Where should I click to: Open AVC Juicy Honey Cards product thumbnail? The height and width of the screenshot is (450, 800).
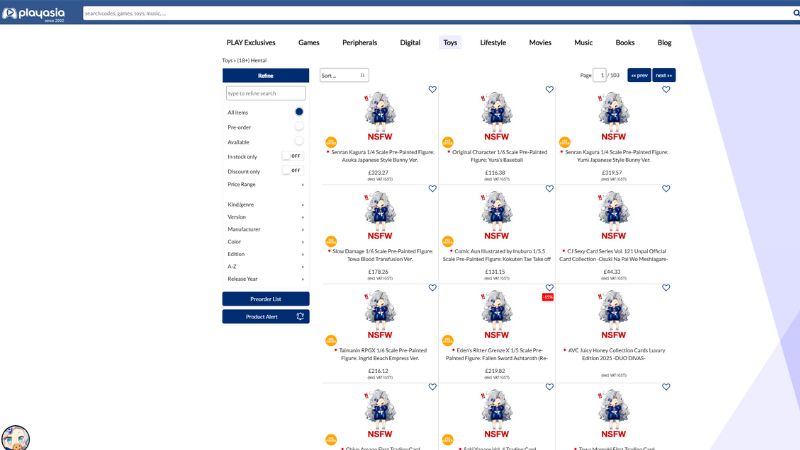613,314
